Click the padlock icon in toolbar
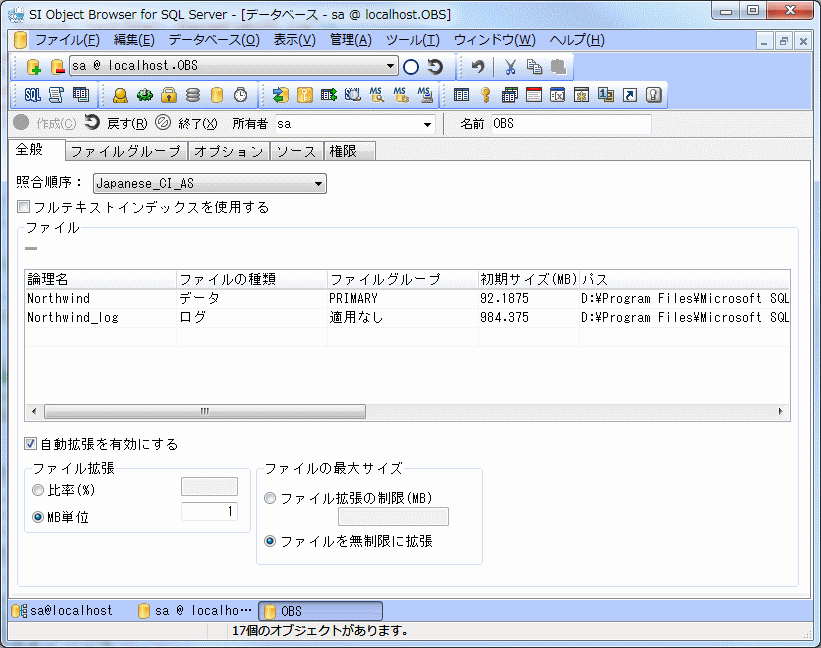 [x=169, y=95]
